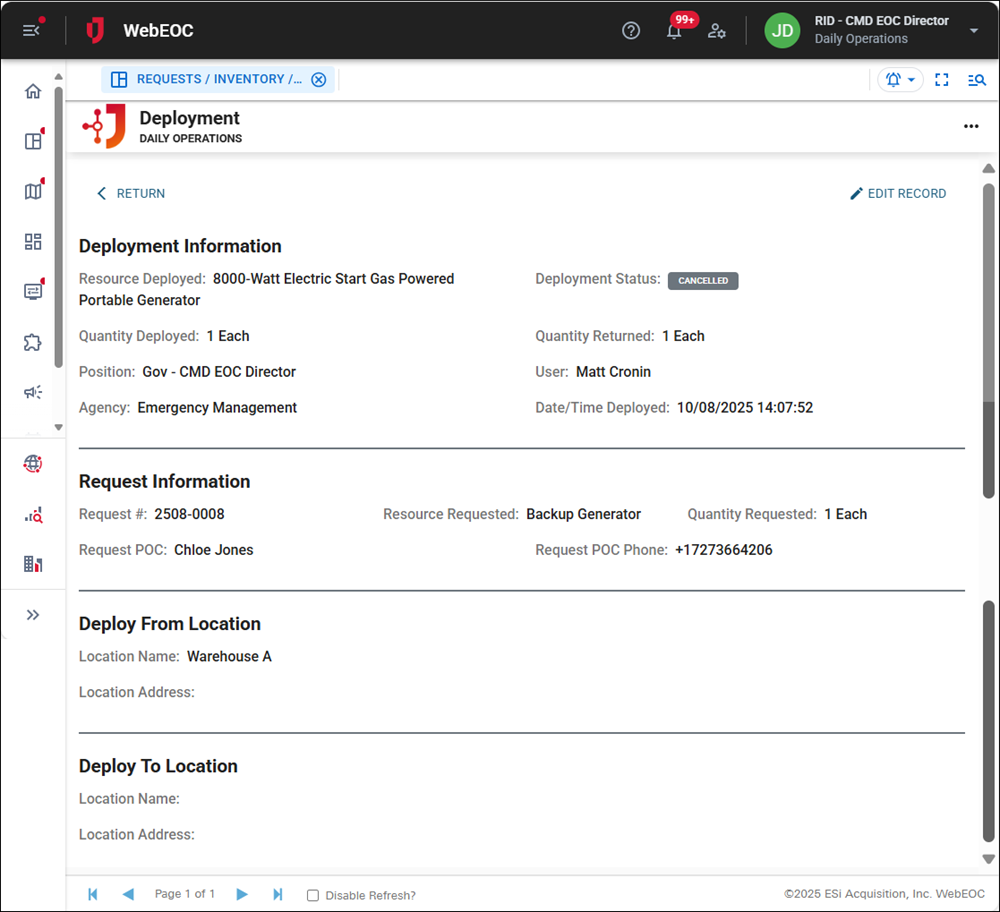The image size is (1000, 912).
Task: Go to Home in the sidebar
Action: coord(33,91)
